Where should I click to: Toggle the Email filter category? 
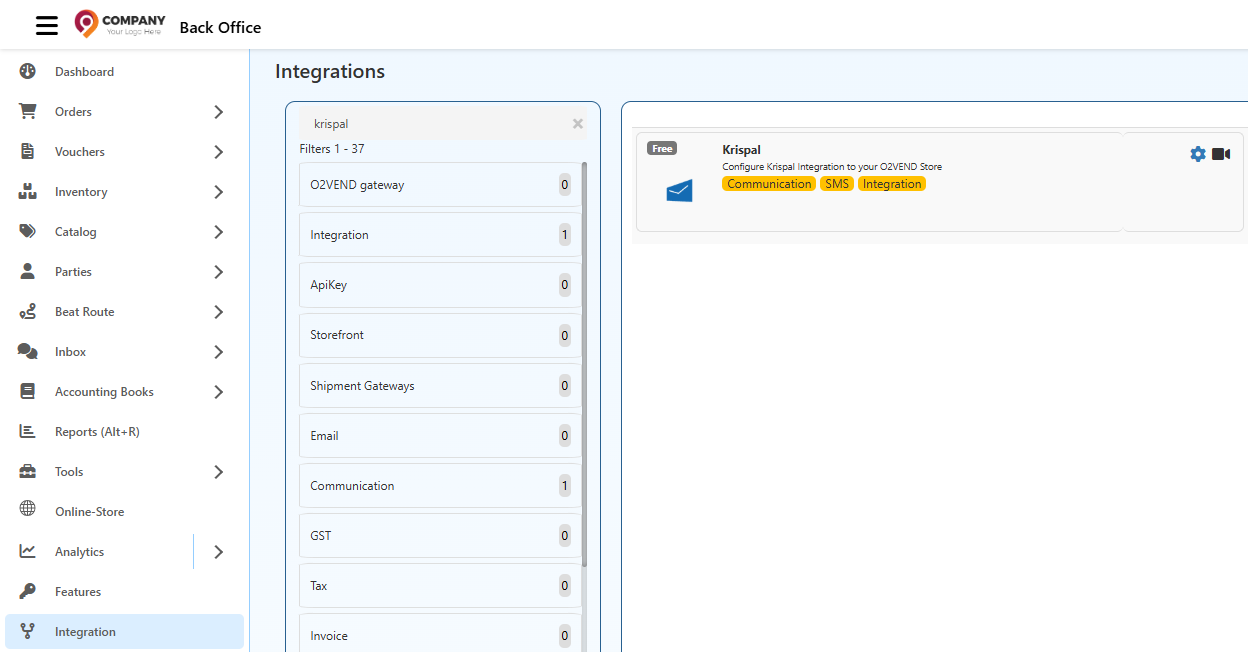438,435
